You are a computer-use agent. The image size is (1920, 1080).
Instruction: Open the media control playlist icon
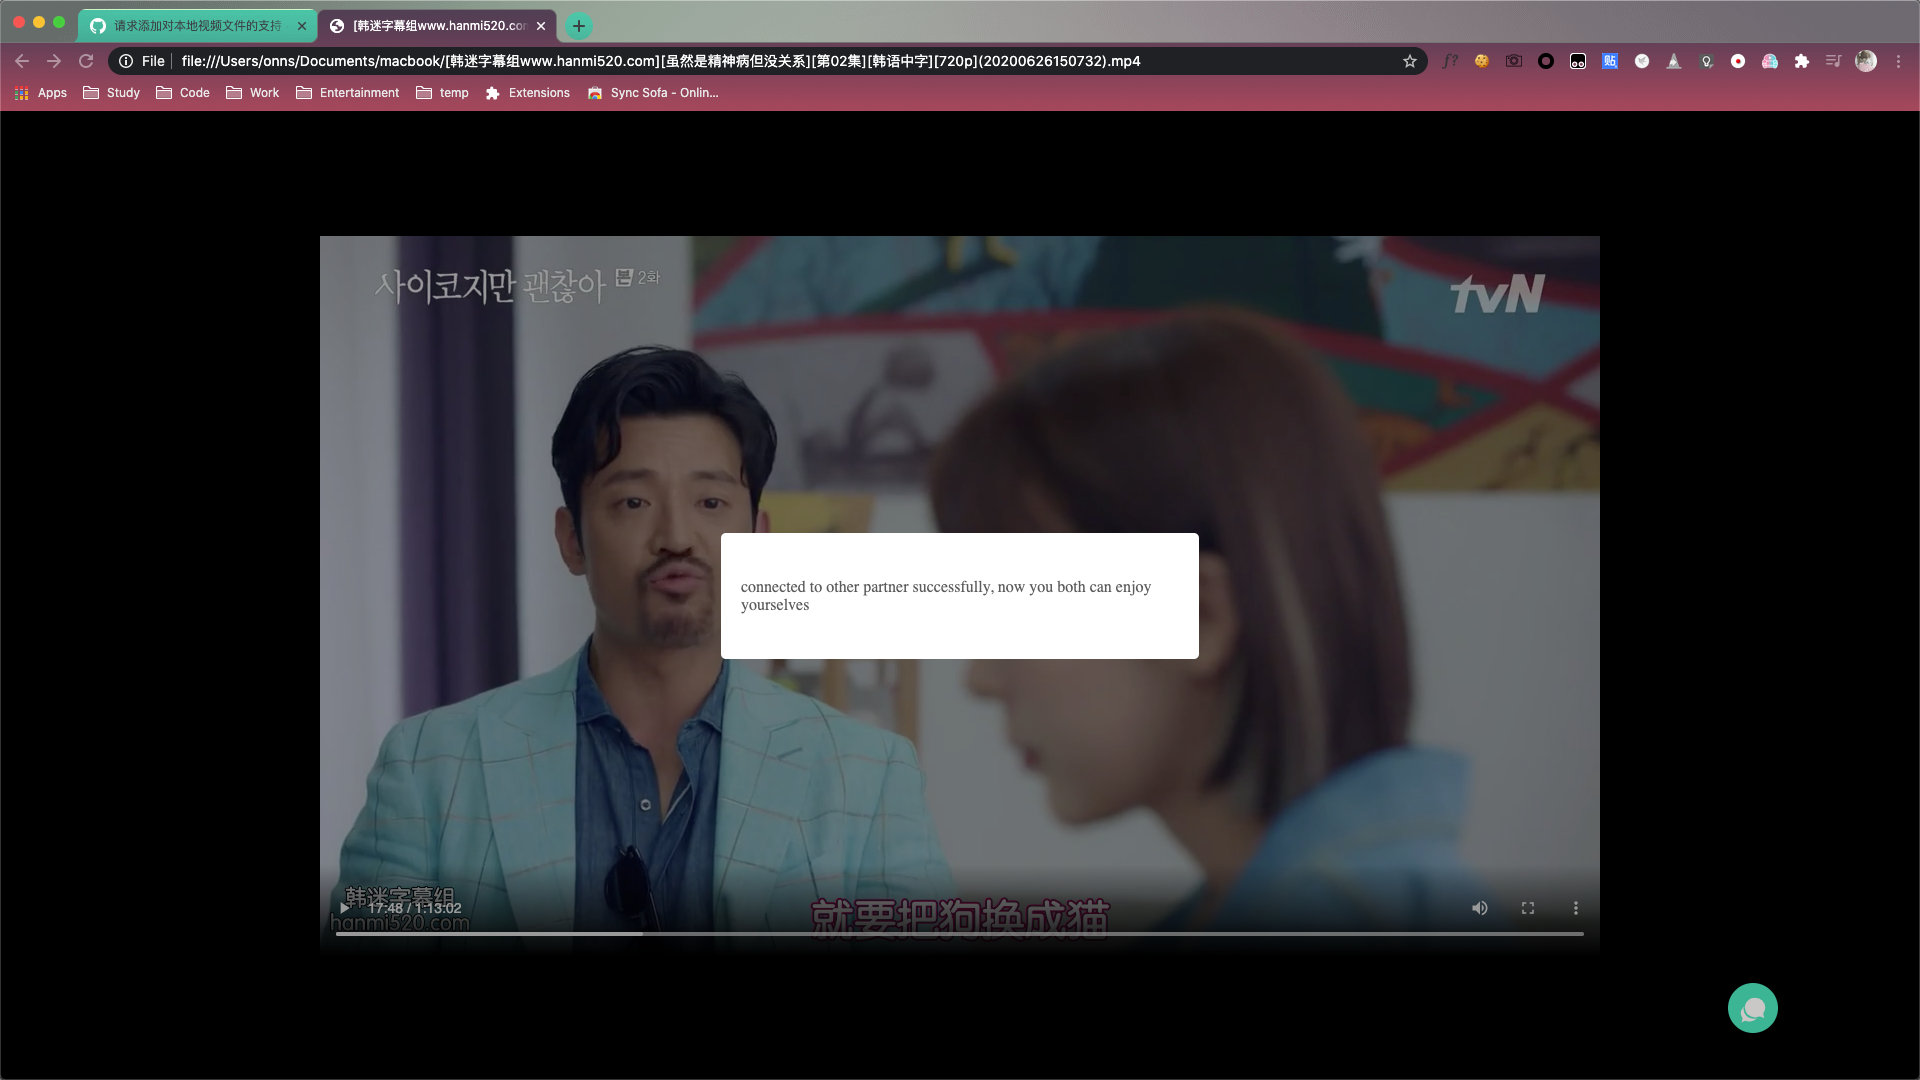pos(1833,61)
